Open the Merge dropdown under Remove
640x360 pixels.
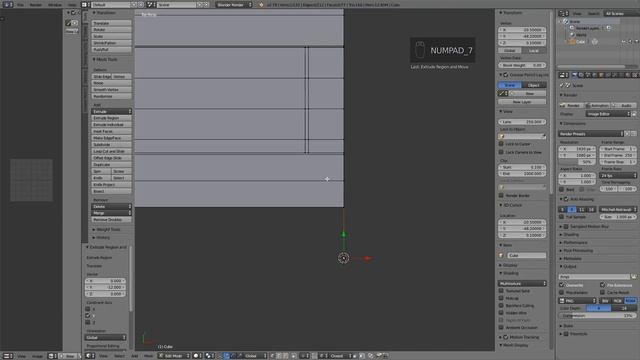click(x=111, y=213)
